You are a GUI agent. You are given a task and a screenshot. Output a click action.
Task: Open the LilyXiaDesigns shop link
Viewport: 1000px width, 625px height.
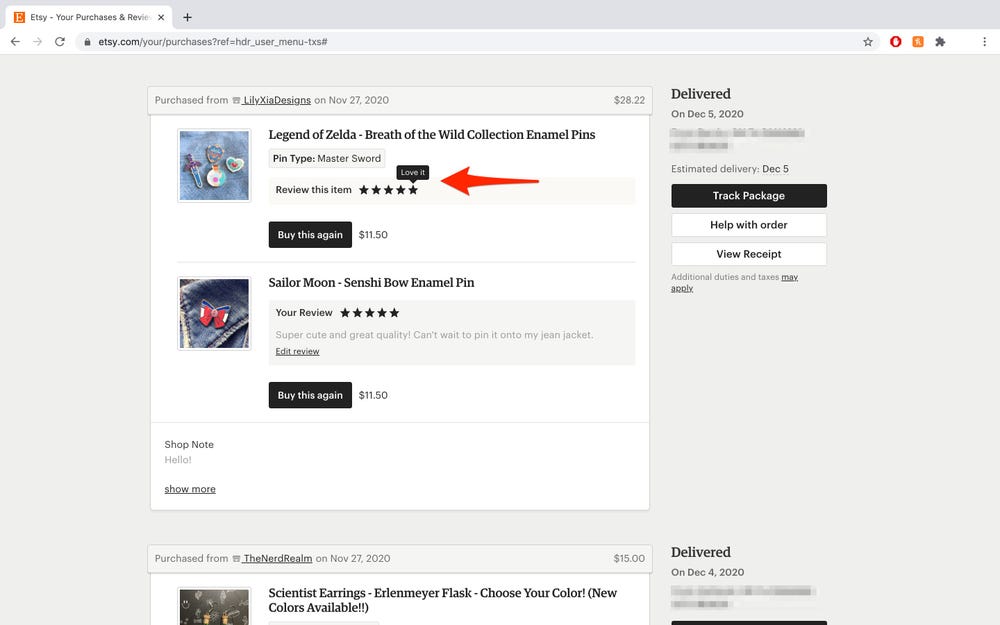(277, 100)
